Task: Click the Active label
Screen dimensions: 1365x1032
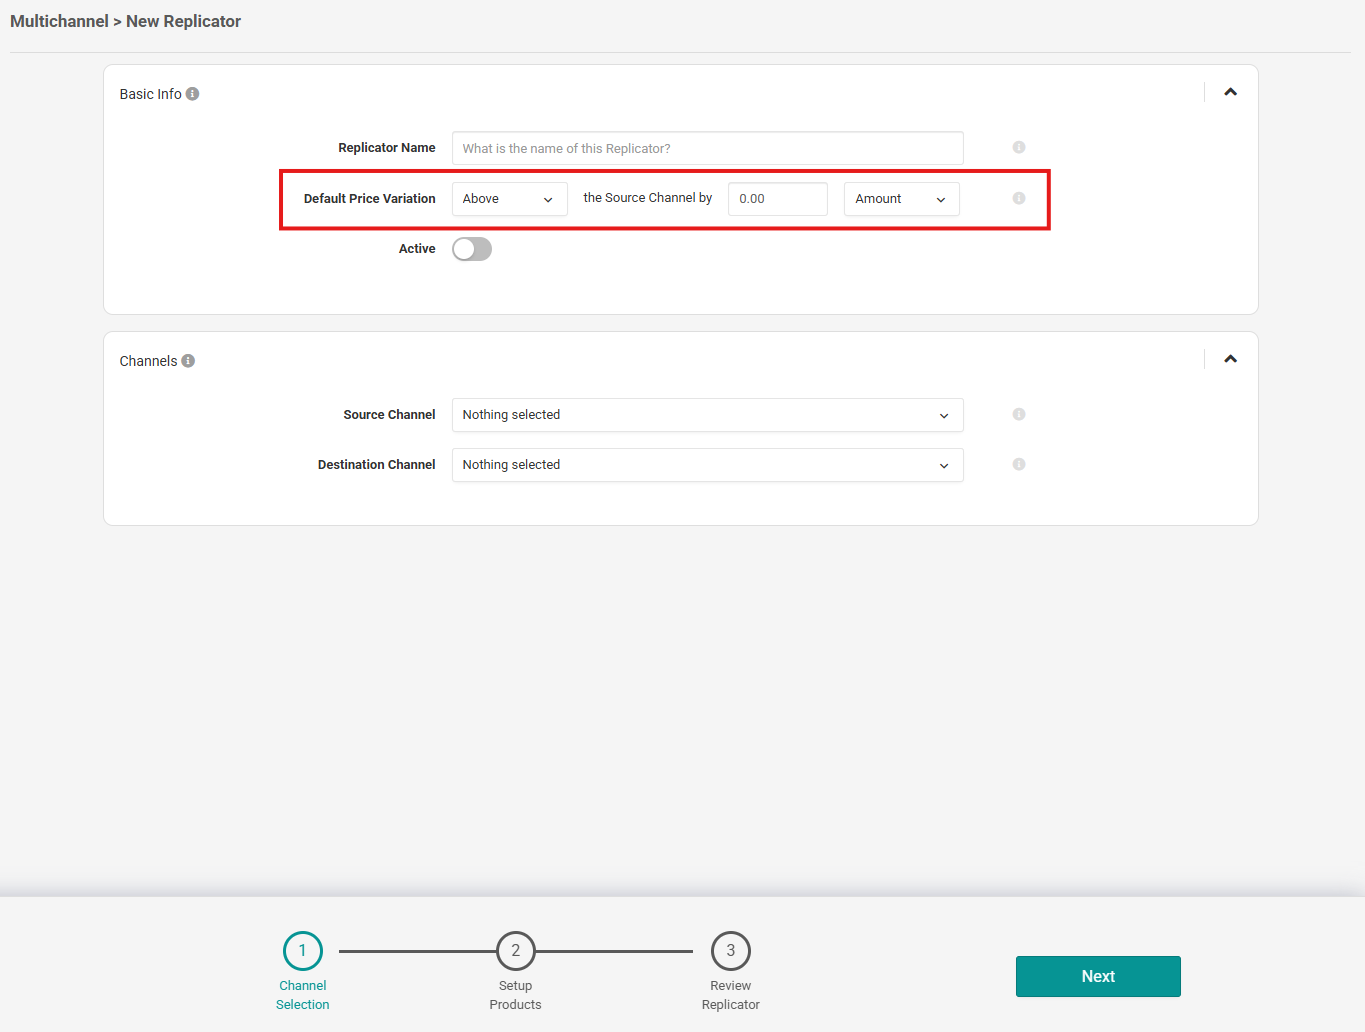Action: [x=417, y=249]
